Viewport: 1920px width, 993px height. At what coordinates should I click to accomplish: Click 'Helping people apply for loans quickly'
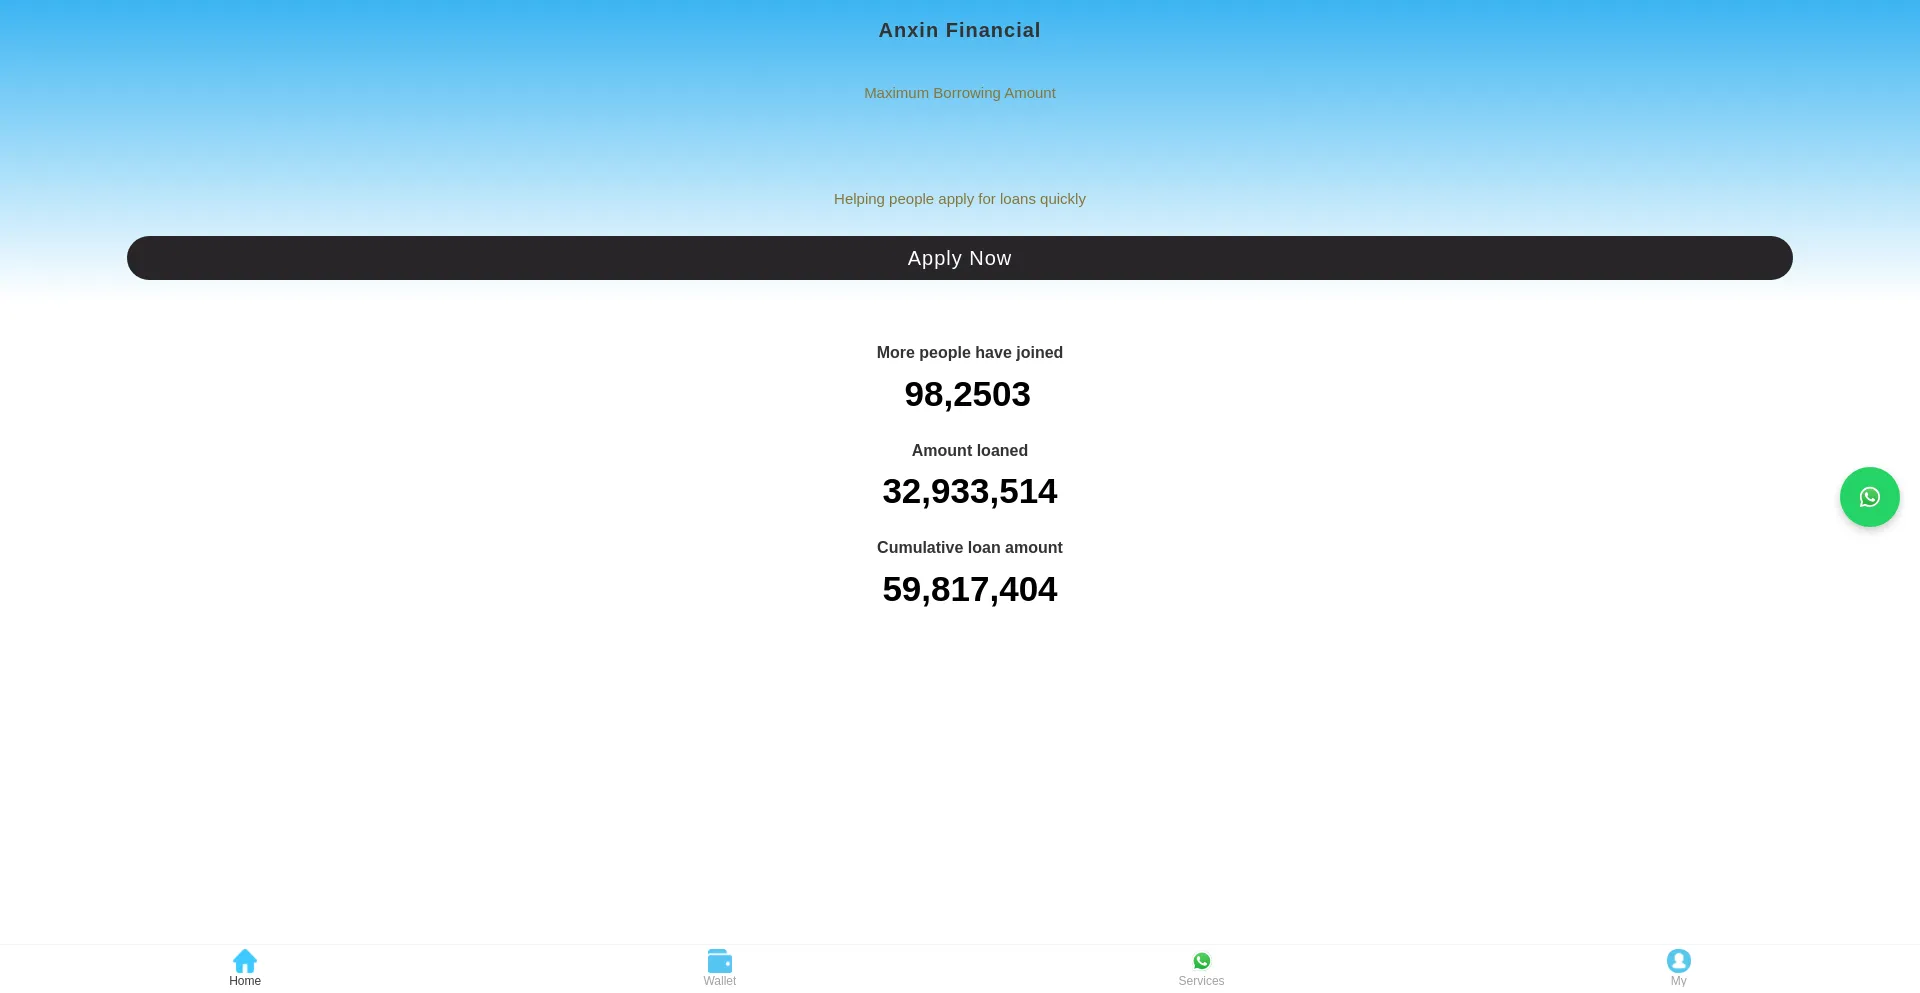[959, 199]
